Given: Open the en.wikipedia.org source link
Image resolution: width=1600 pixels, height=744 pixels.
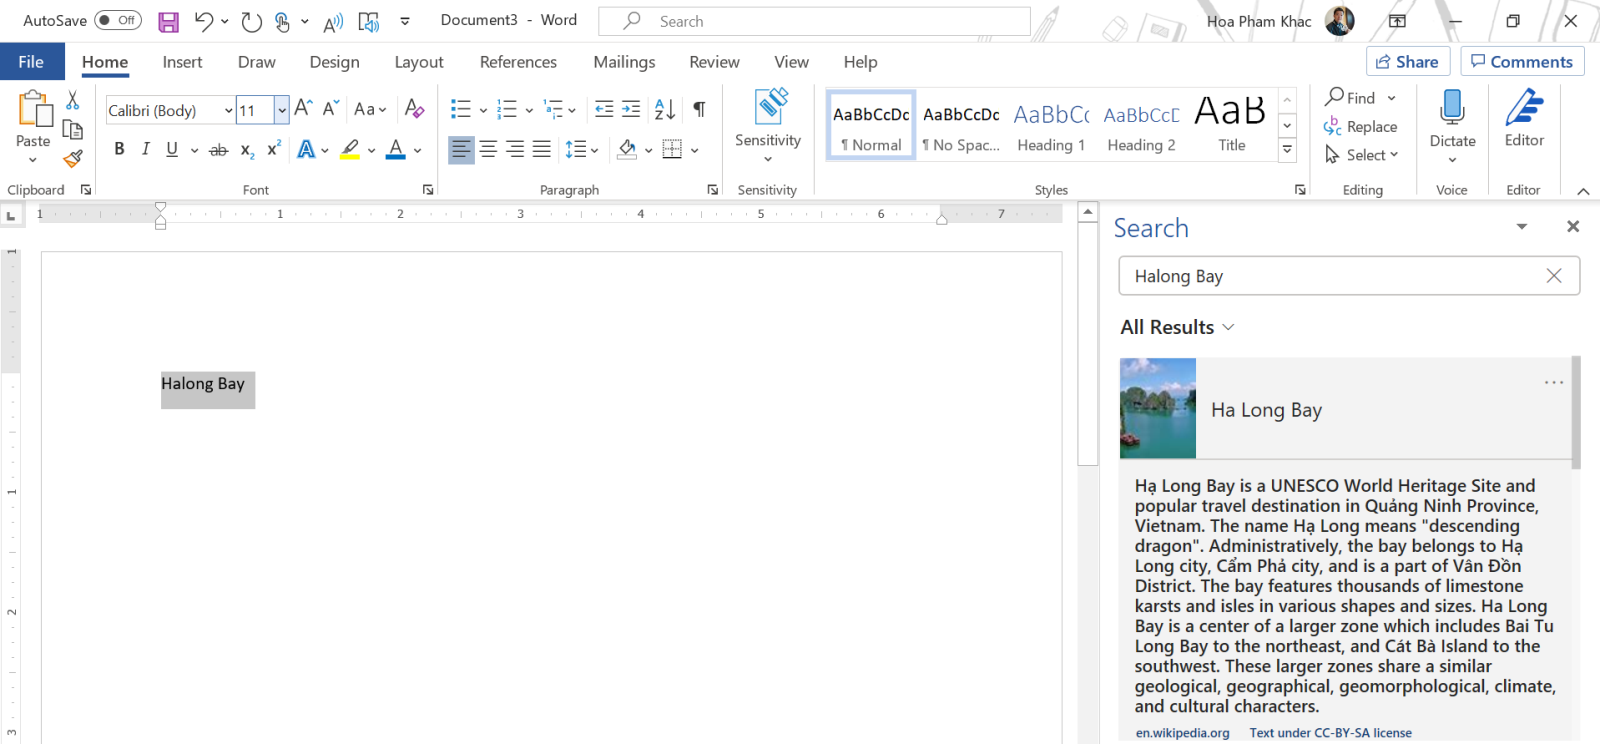Looking at the screenshot, I should click(x=1182, y=733).
